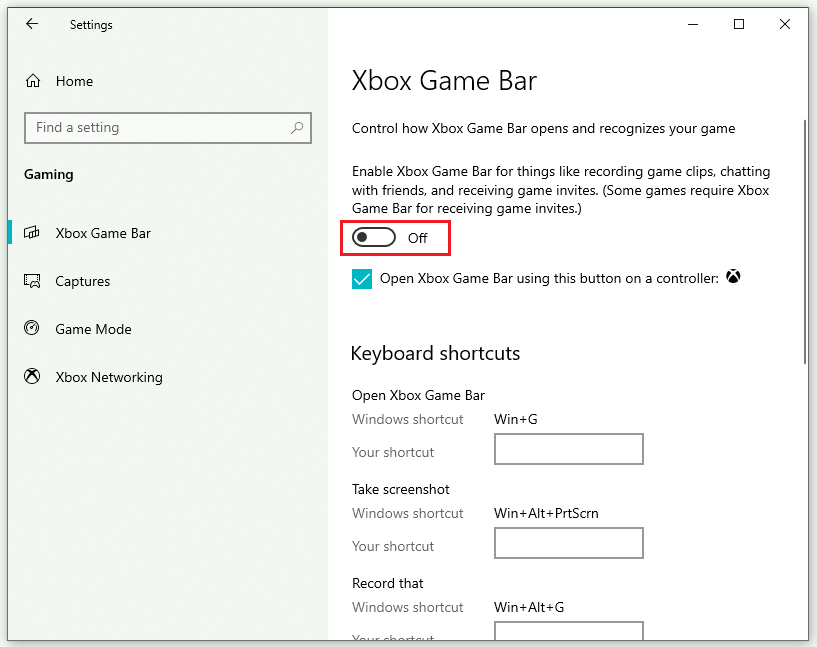The width and height of the screenshot is (817, 647).
Task: Select the Xbox Game Bar sidebar icon
Action: coord(32,232)
